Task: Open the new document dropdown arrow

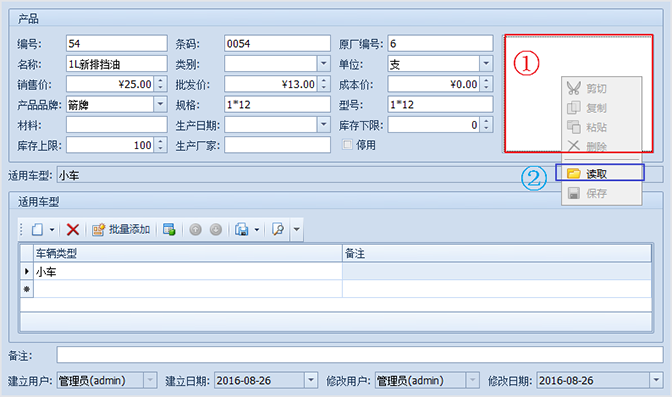Action: click(x=52, y=230)
